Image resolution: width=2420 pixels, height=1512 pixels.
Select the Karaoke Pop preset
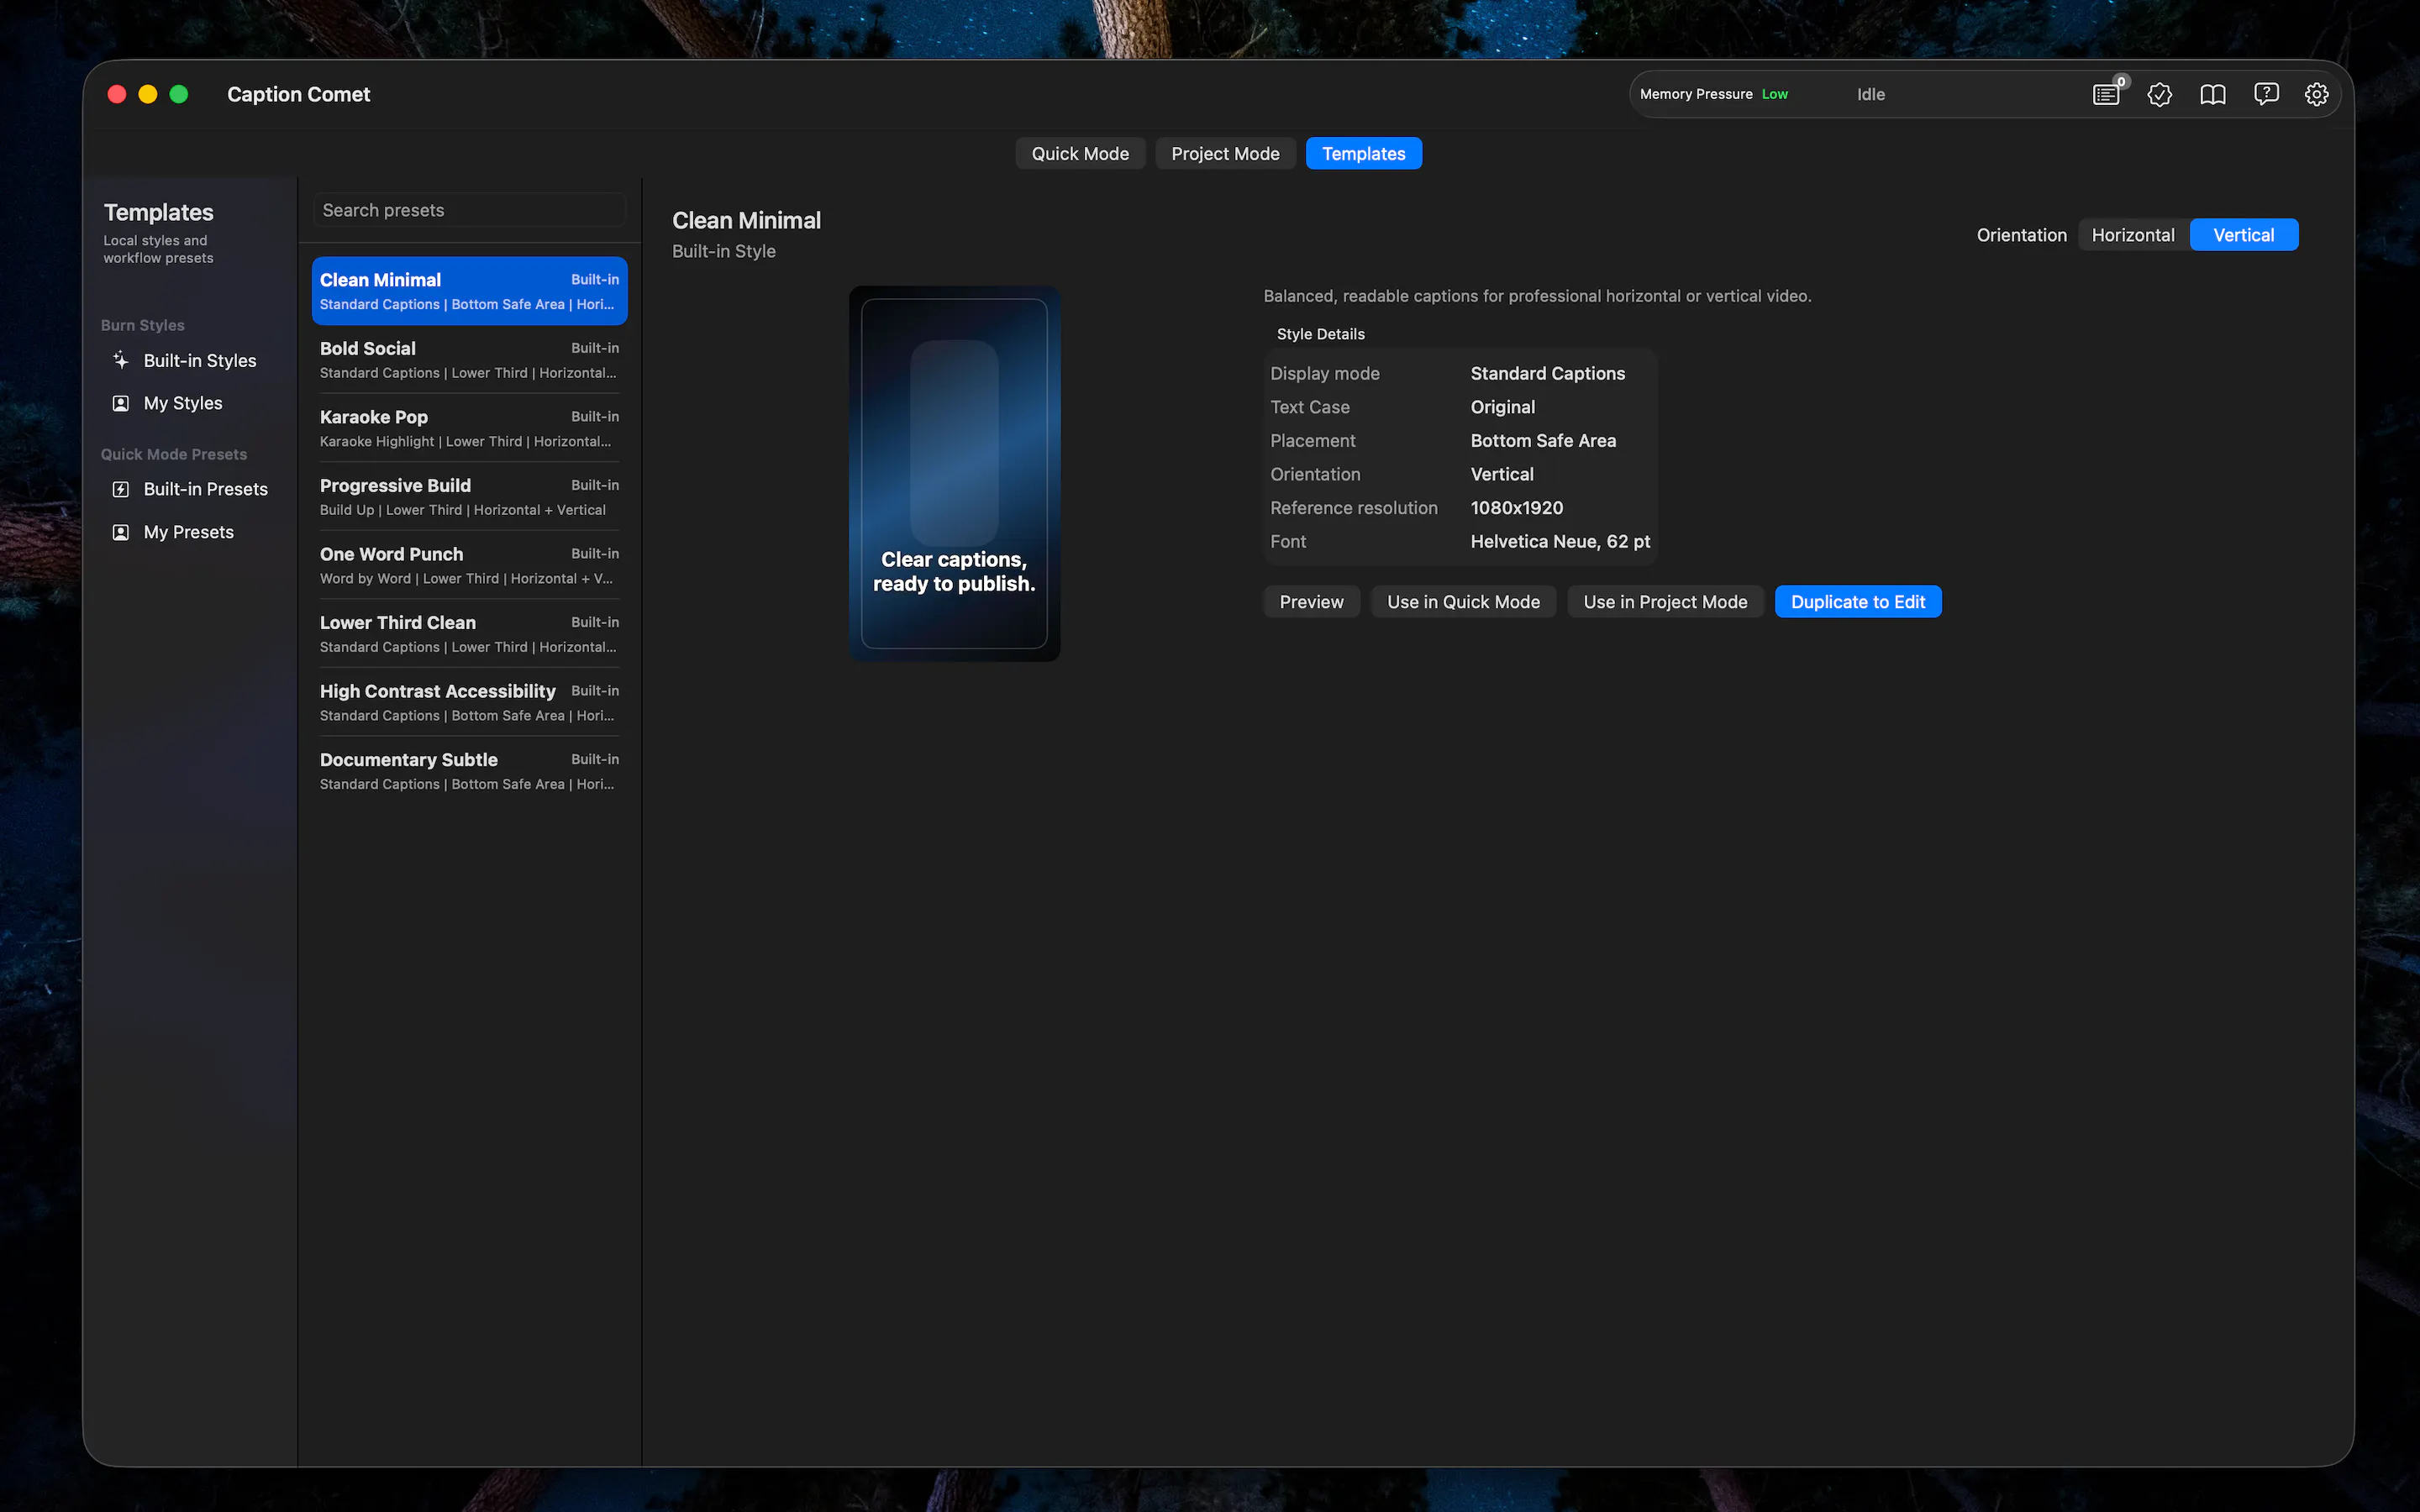pyautogui.click(x=469, y=428)
